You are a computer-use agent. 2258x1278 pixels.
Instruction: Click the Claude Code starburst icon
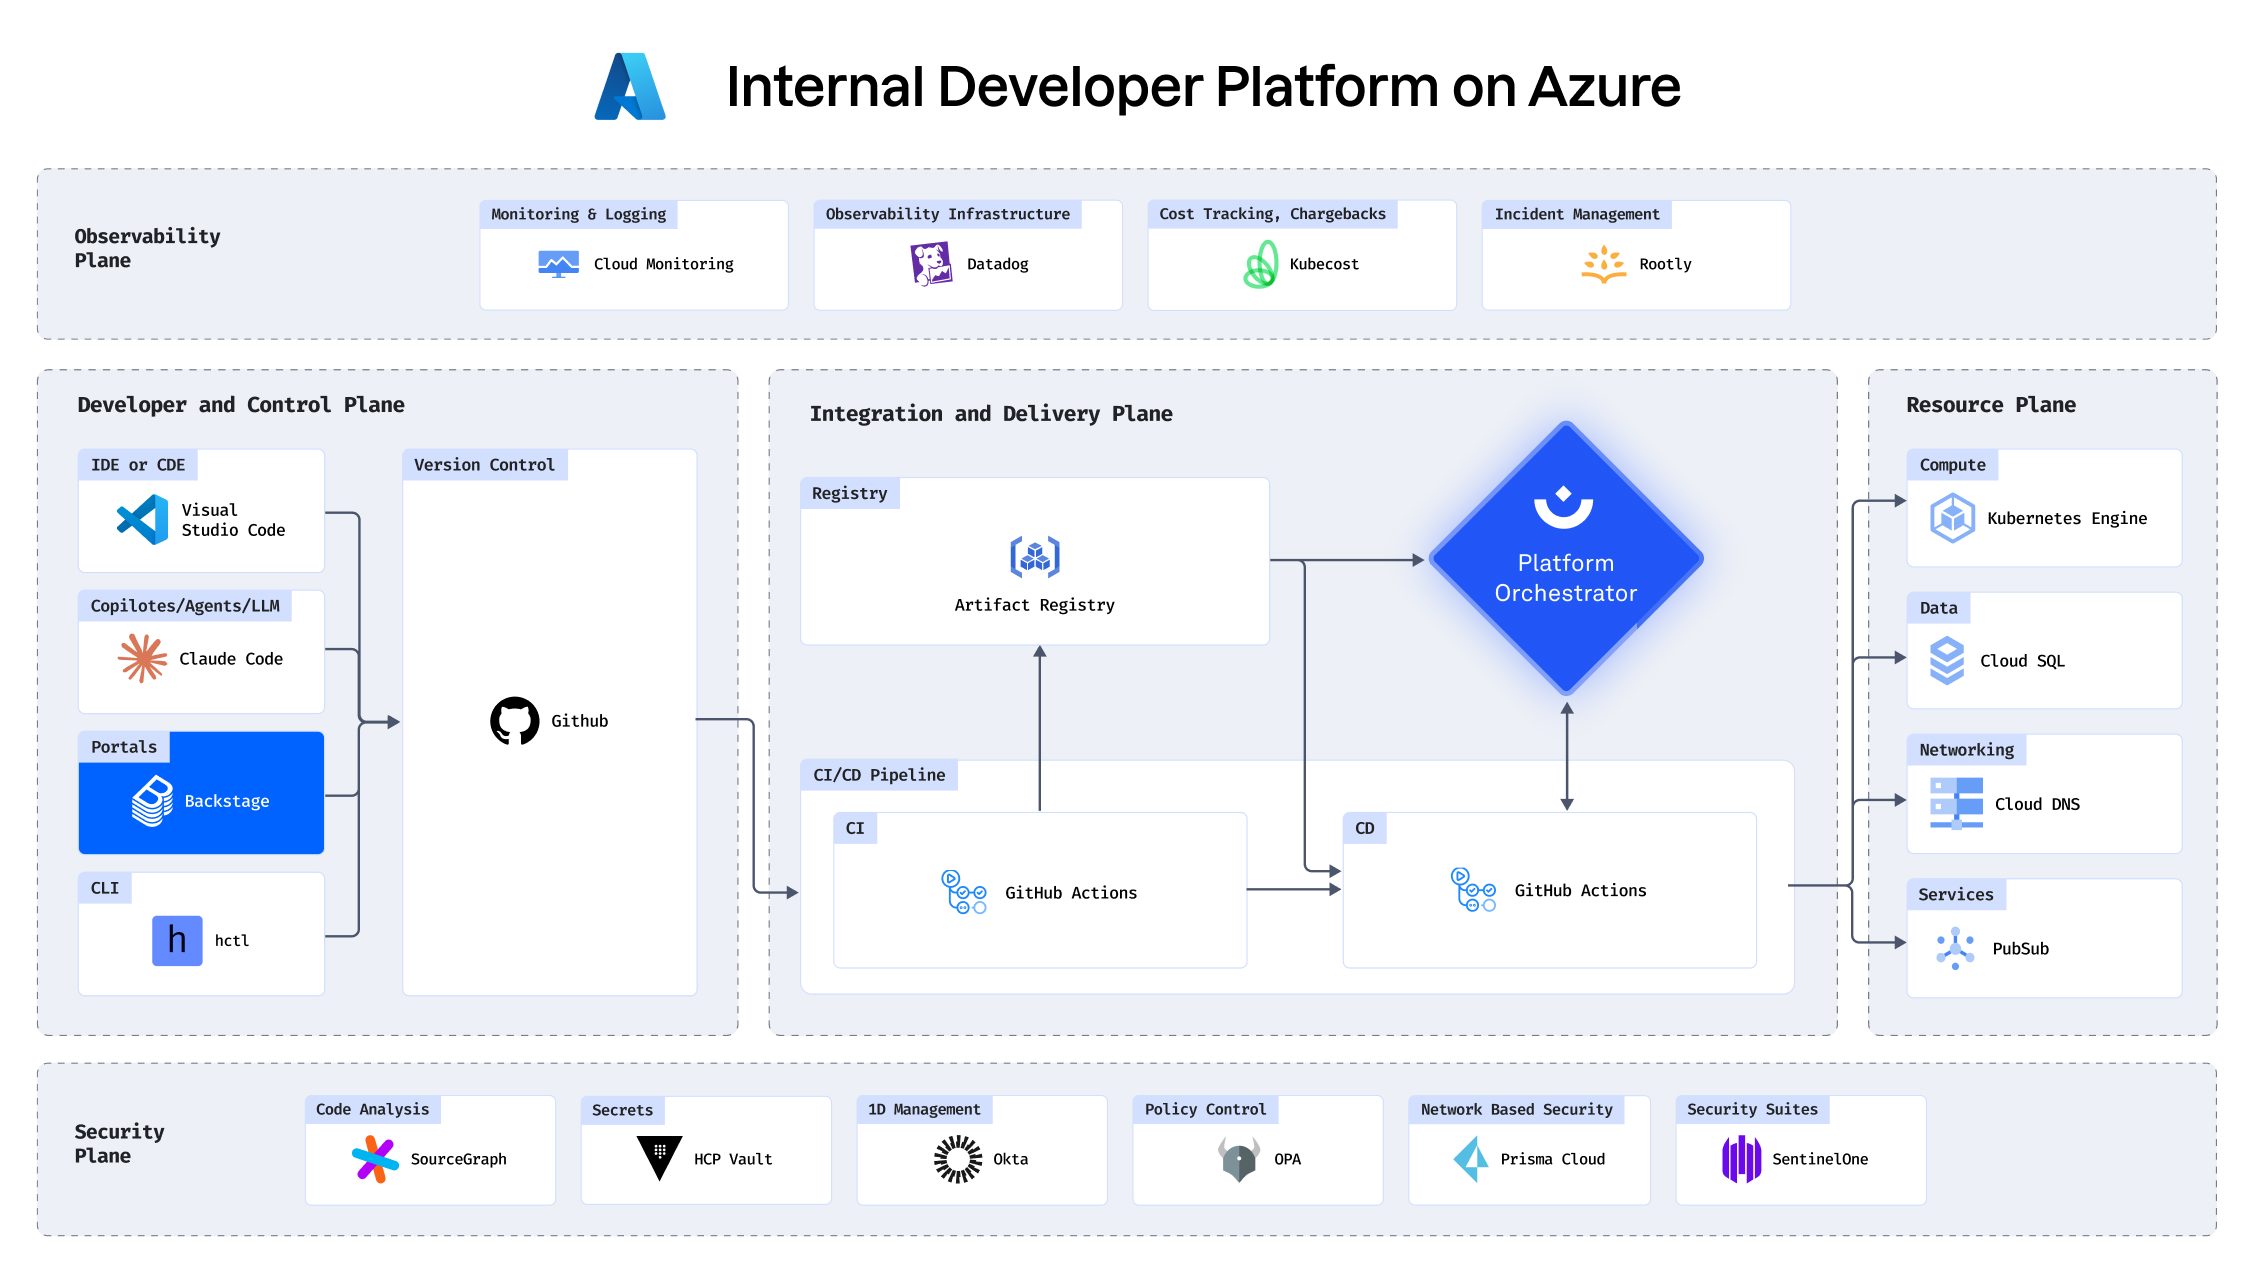142,658
